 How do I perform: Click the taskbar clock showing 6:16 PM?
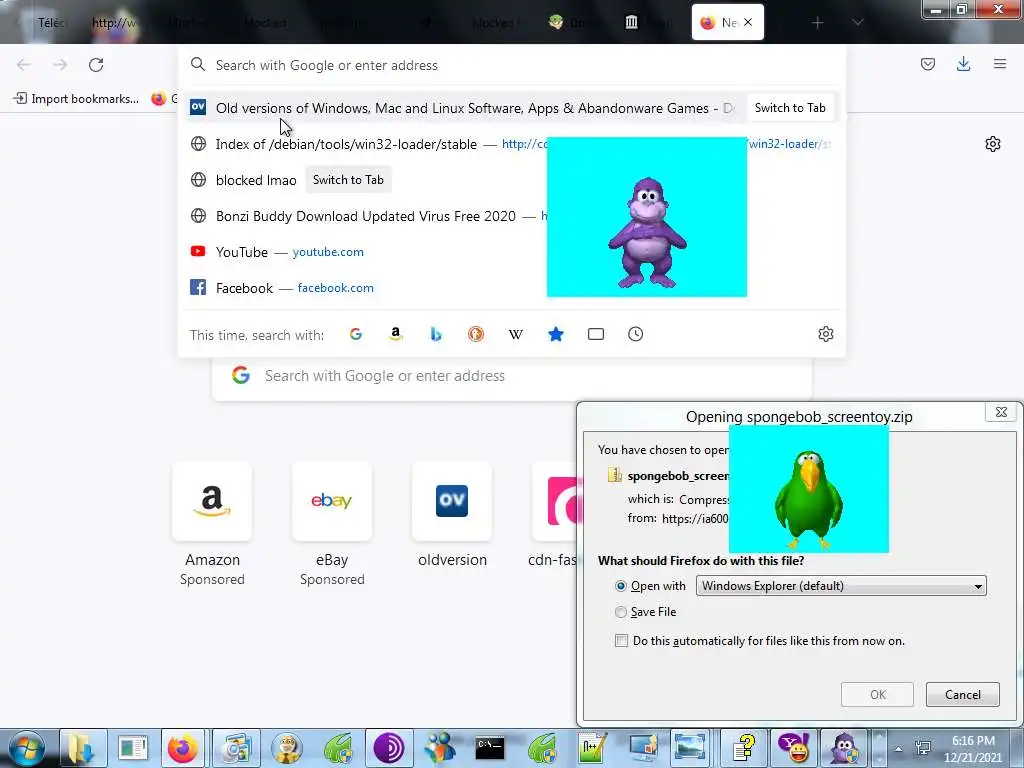[x=972, y=749]
